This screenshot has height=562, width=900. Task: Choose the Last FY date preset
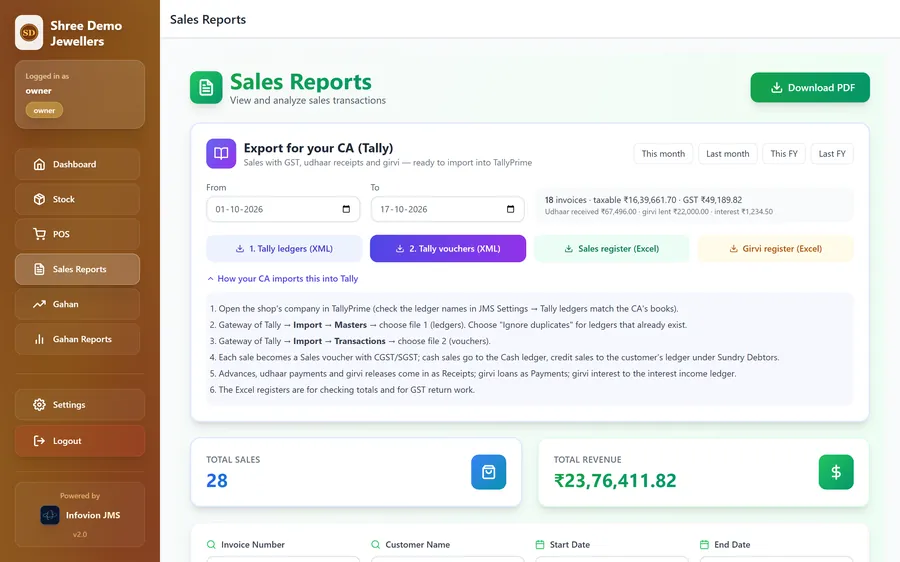click(832, 153)
